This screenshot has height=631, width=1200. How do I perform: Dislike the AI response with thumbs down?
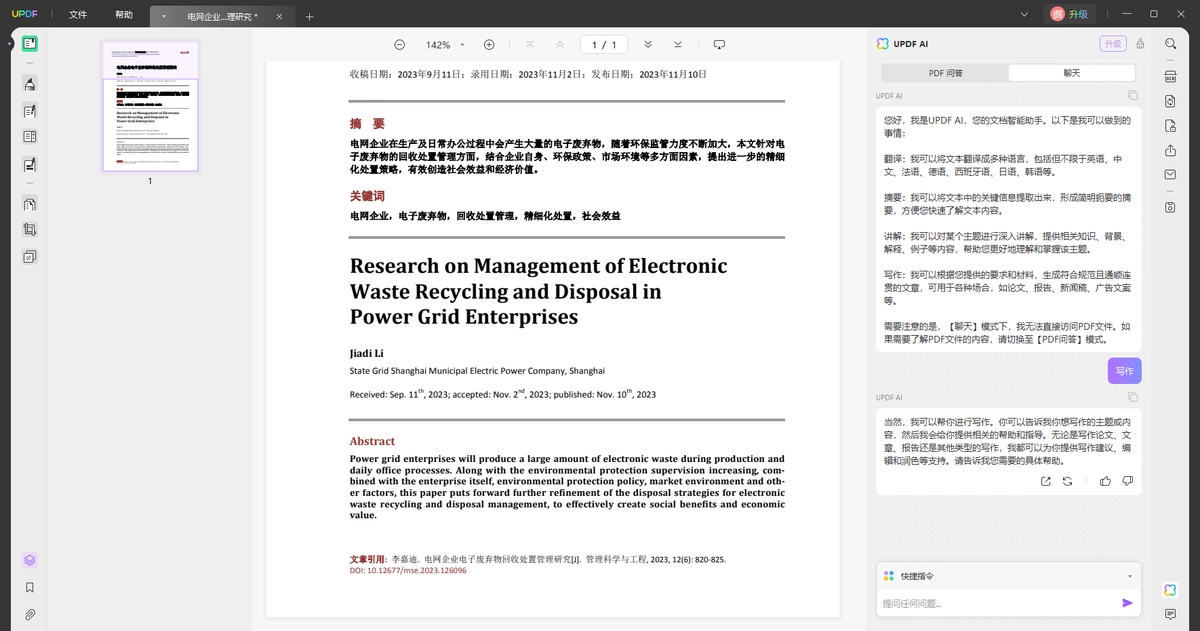[1128, 481]
